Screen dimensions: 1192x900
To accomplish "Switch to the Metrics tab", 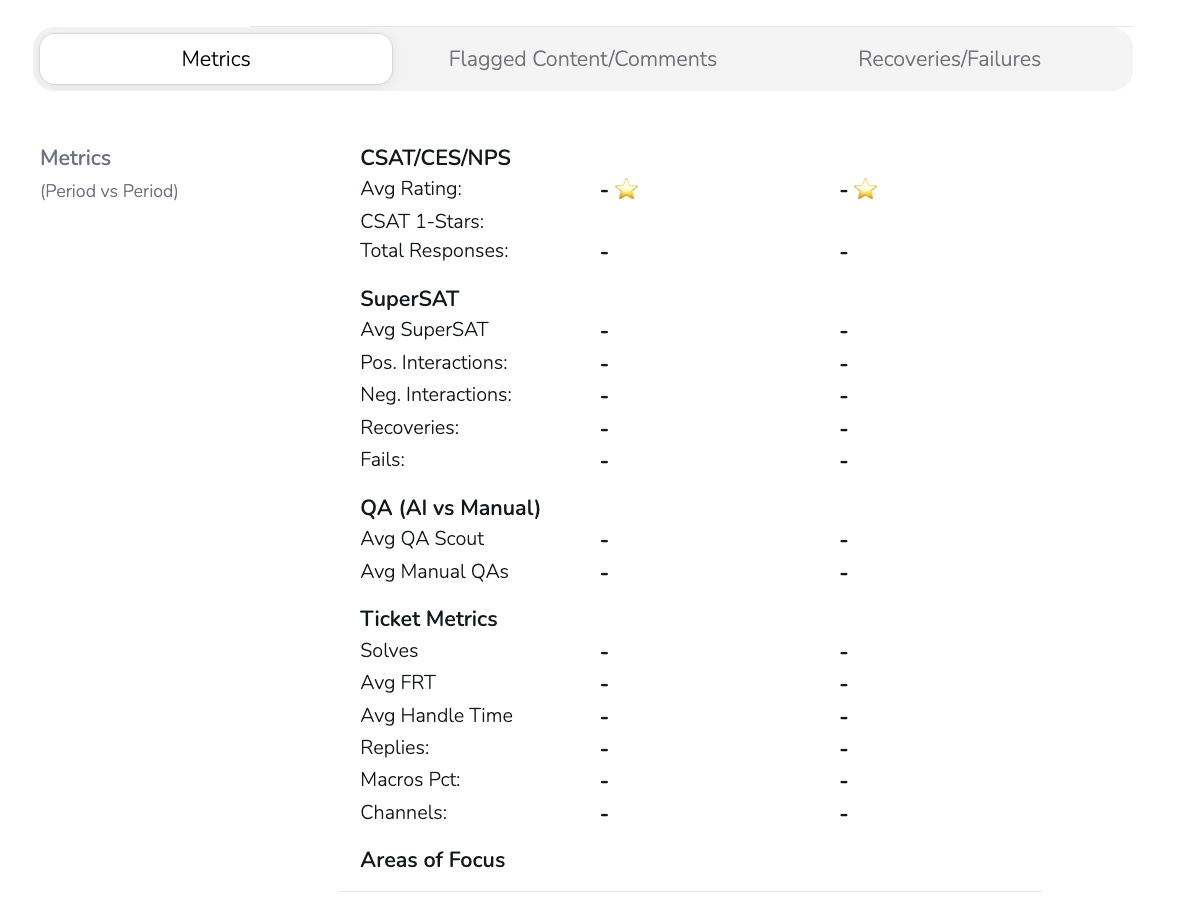I will pos(216,59).
